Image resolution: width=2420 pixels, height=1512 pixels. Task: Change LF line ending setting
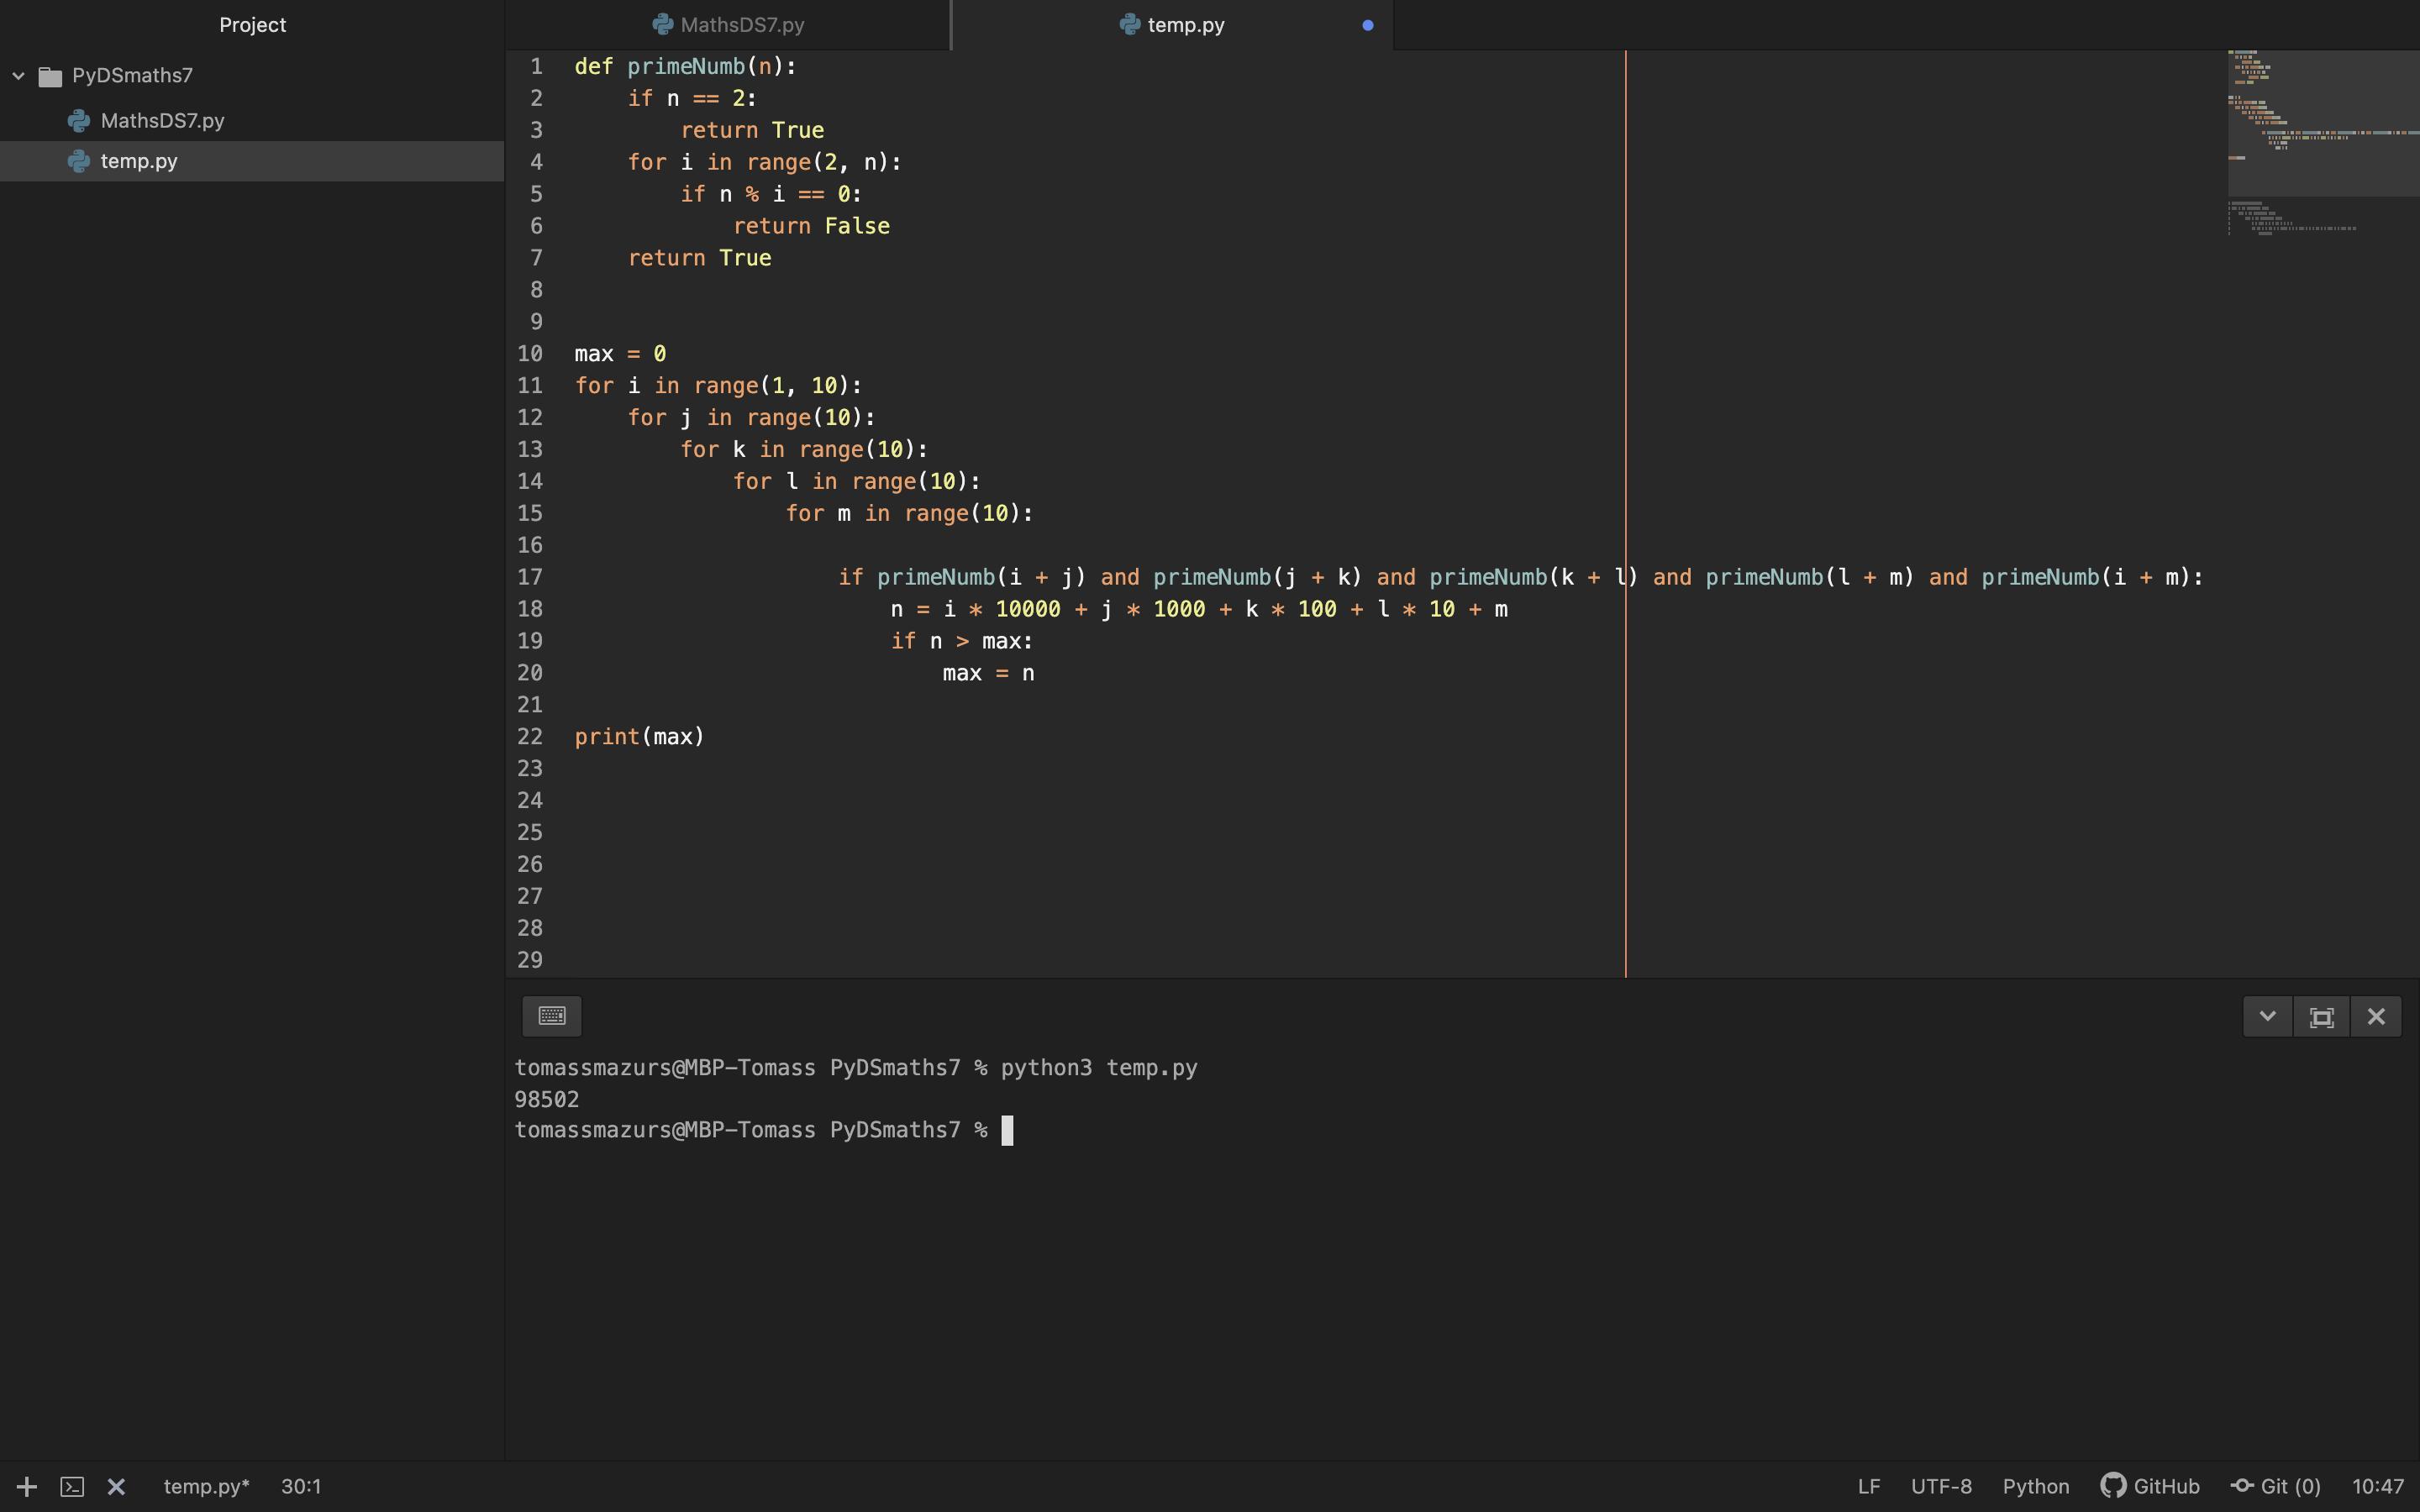(x=1868, y=1486)
